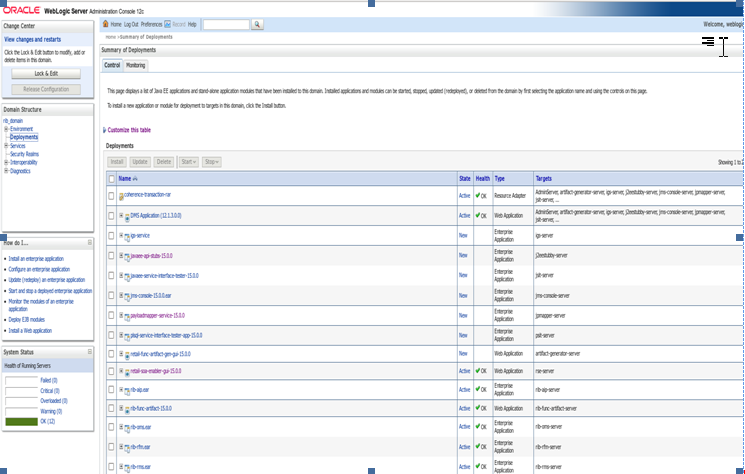This screenshot has height=474, width=745.
Task: Collapse the System Status panel icon
Action: (x=89, y=352)
